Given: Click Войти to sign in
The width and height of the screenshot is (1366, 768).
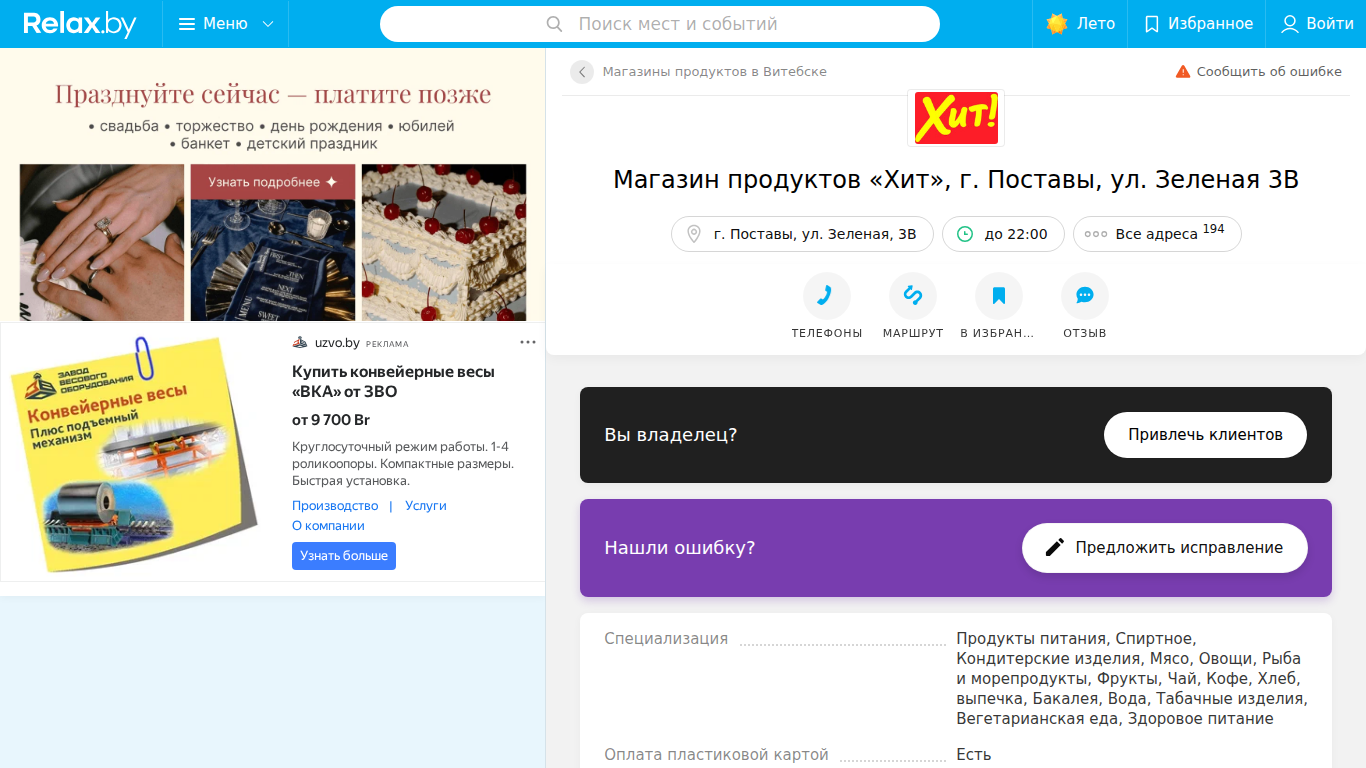Looking at the screenshot, I should 1316,24.
